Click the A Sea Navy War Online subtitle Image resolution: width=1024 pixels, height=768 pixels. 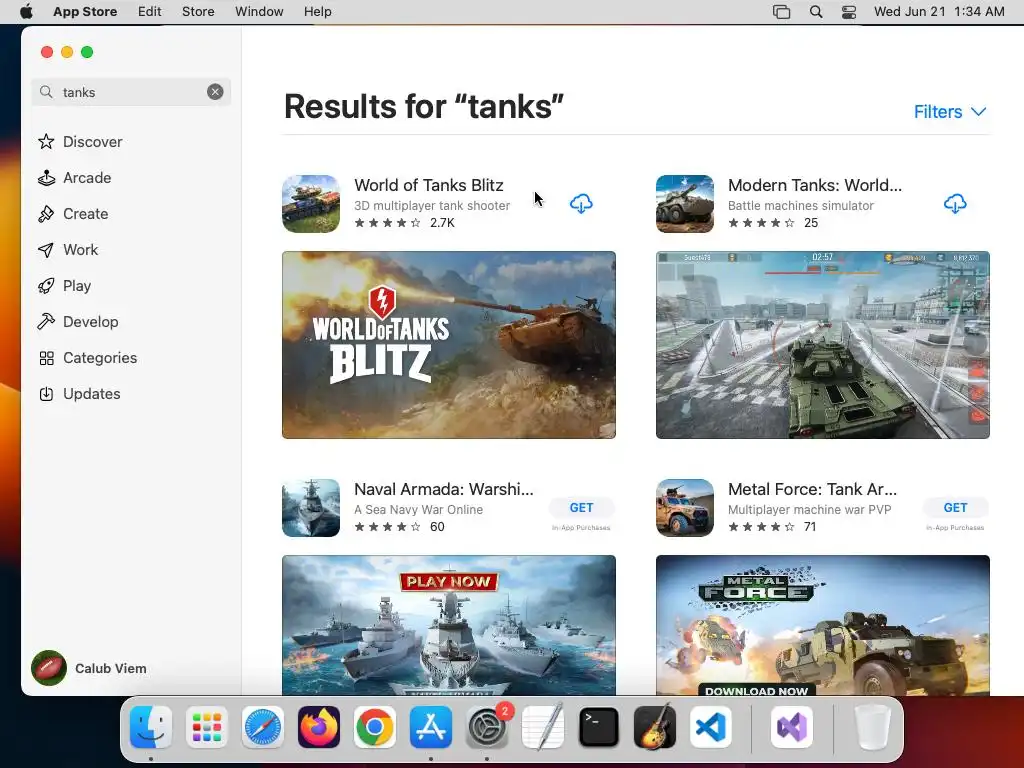tap(419, 509)
